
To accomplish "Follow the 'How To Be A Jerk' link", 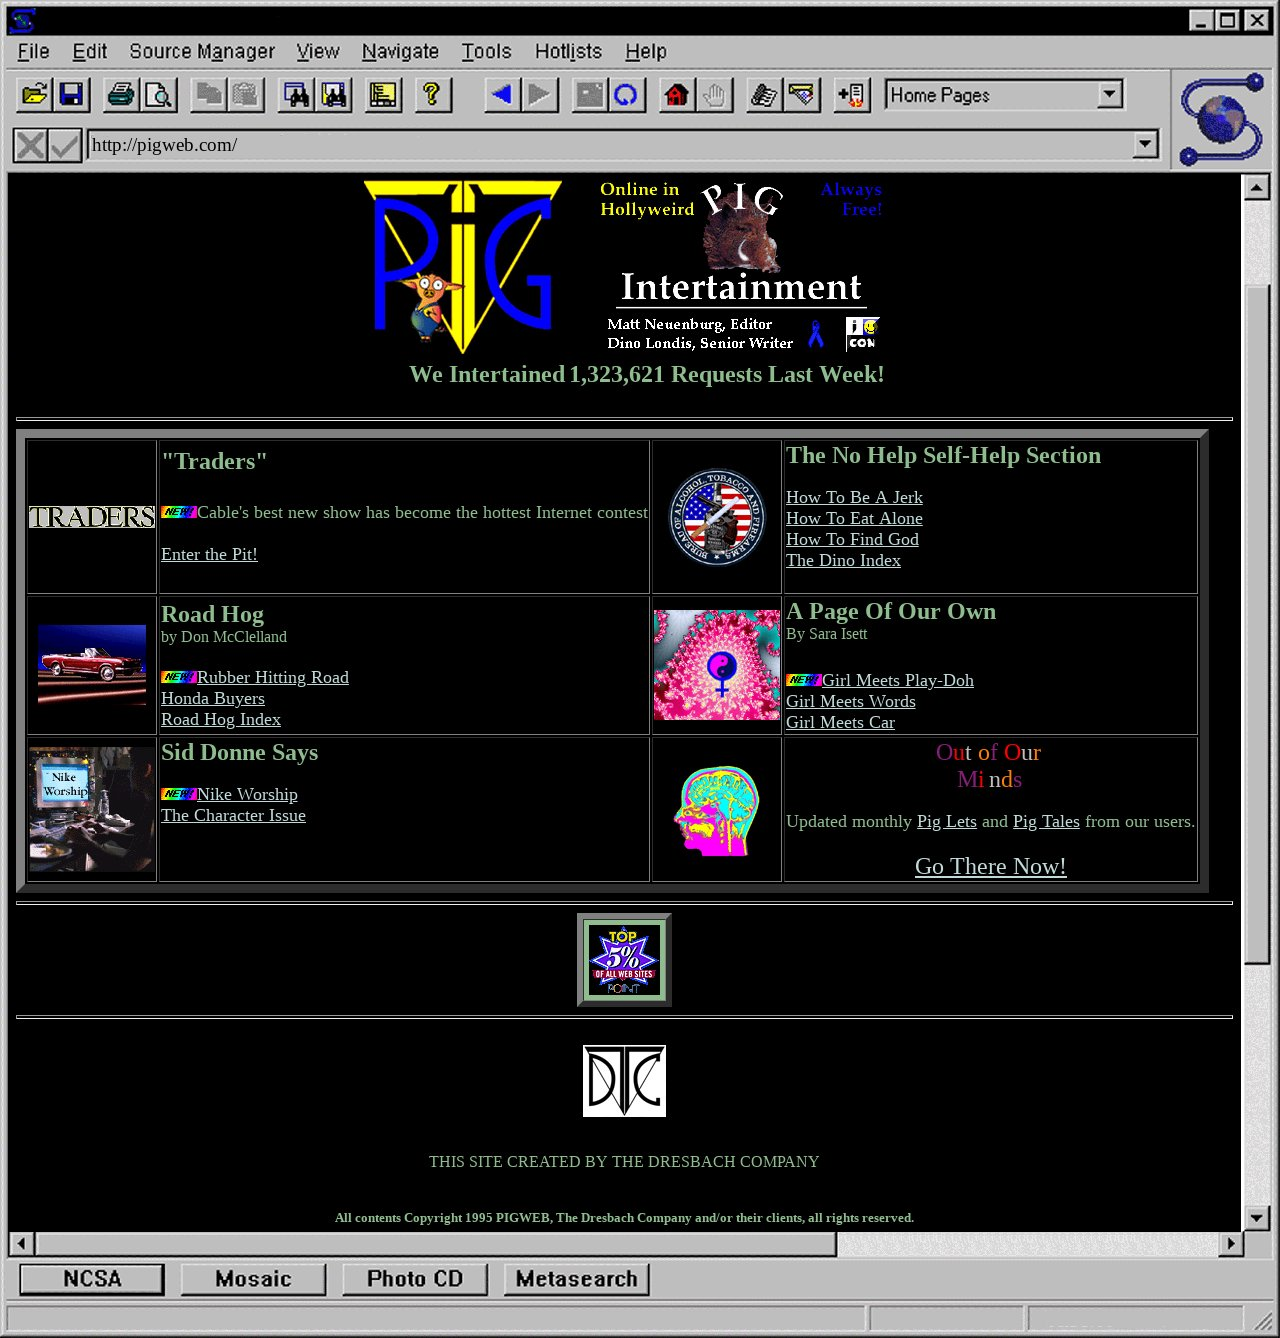I will [x=854, y=497].
